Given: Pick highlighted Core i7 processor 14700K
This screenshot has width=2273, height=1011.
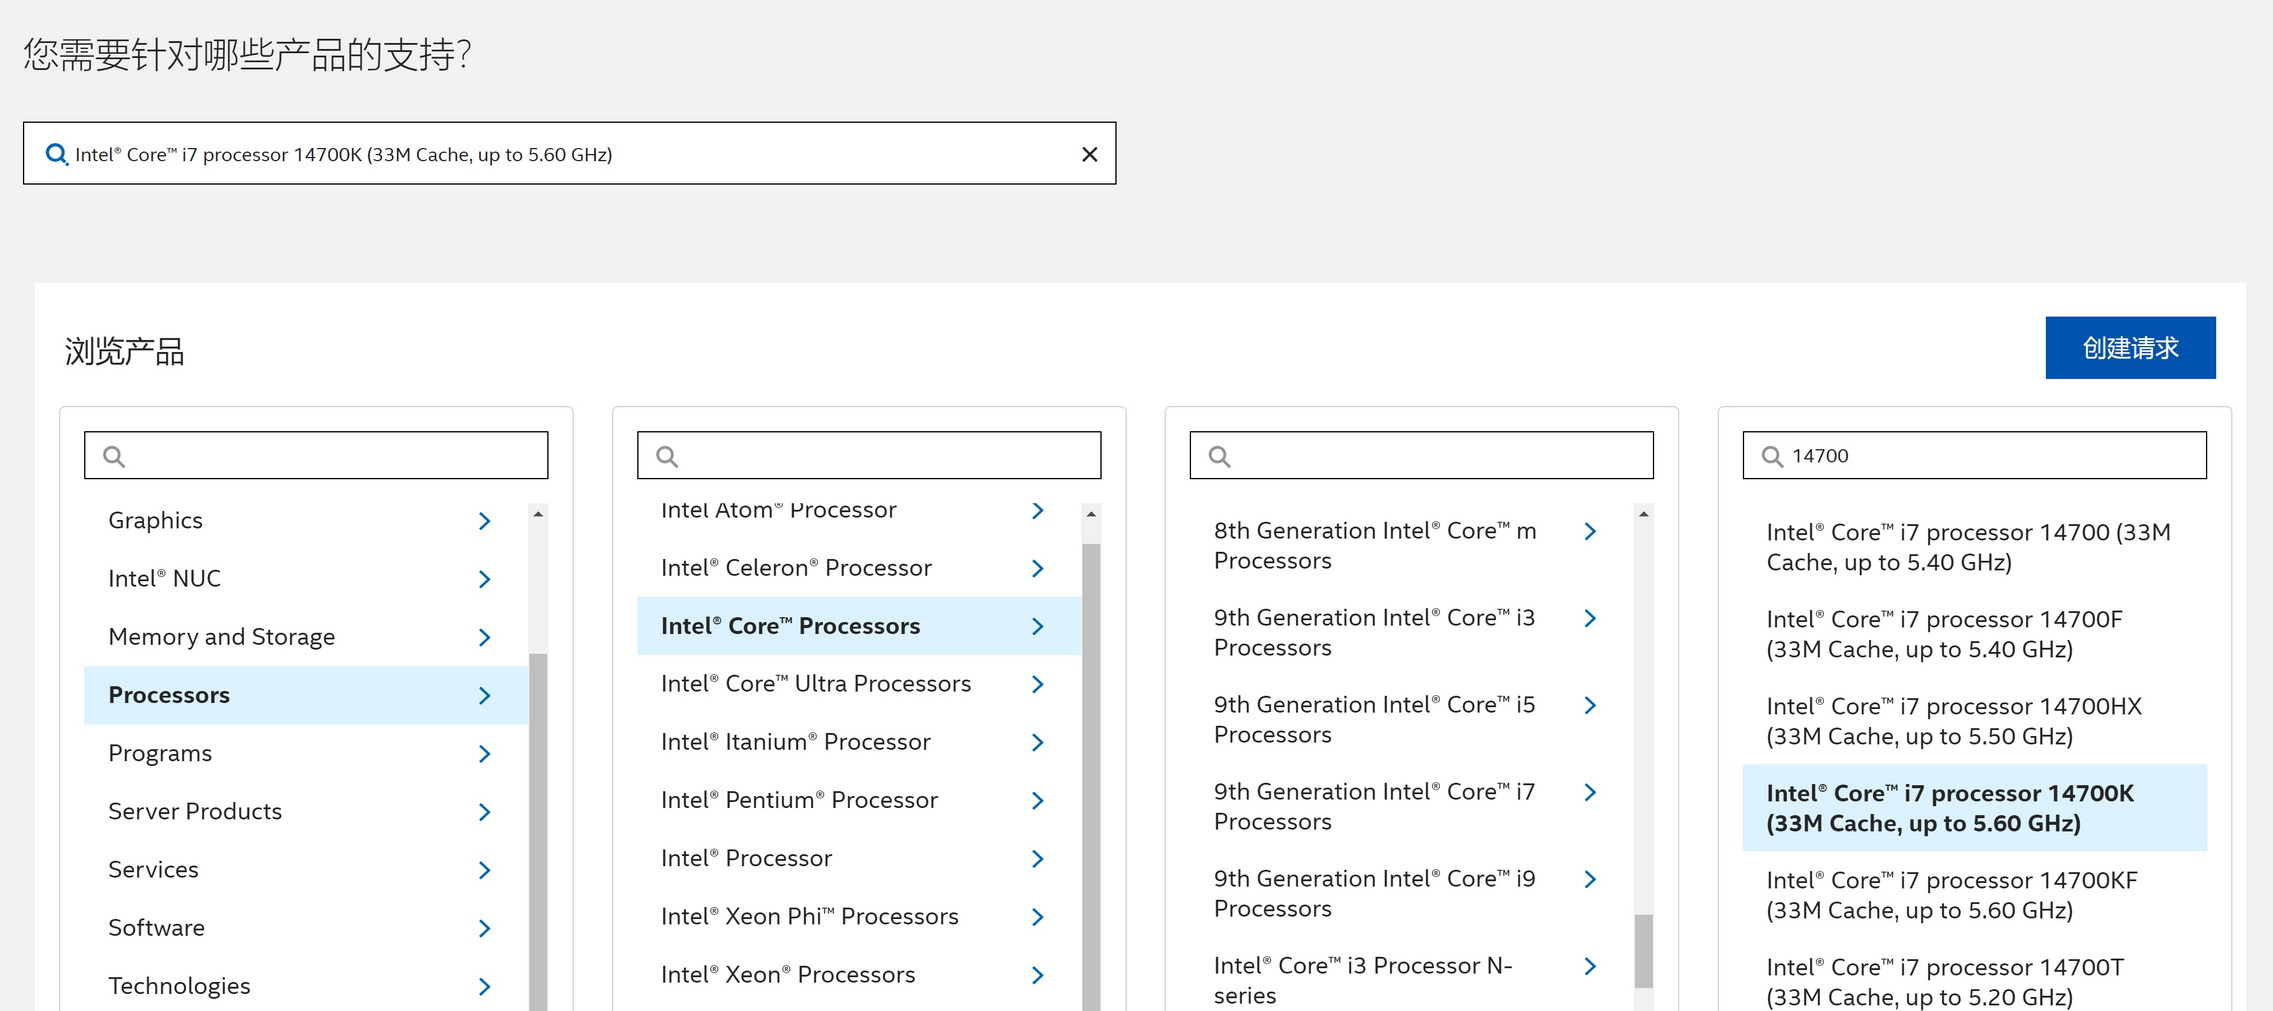Looking at the screenshot, I should [1974, 808].
